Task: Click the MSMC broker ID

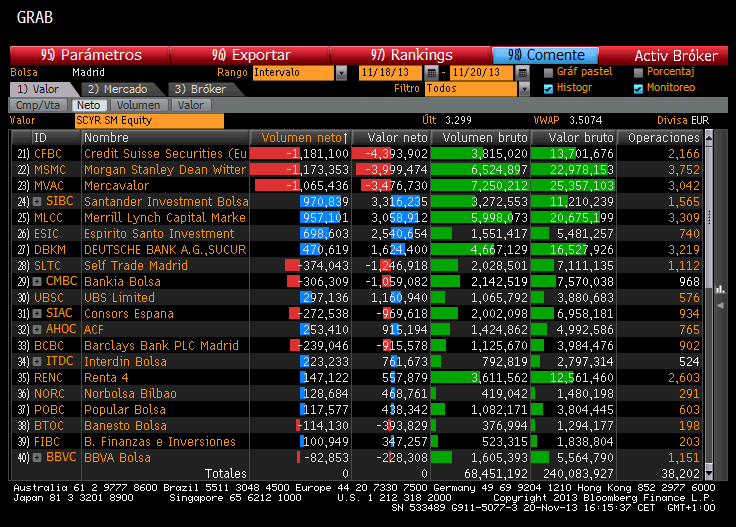Action: [x=50, y=169]
